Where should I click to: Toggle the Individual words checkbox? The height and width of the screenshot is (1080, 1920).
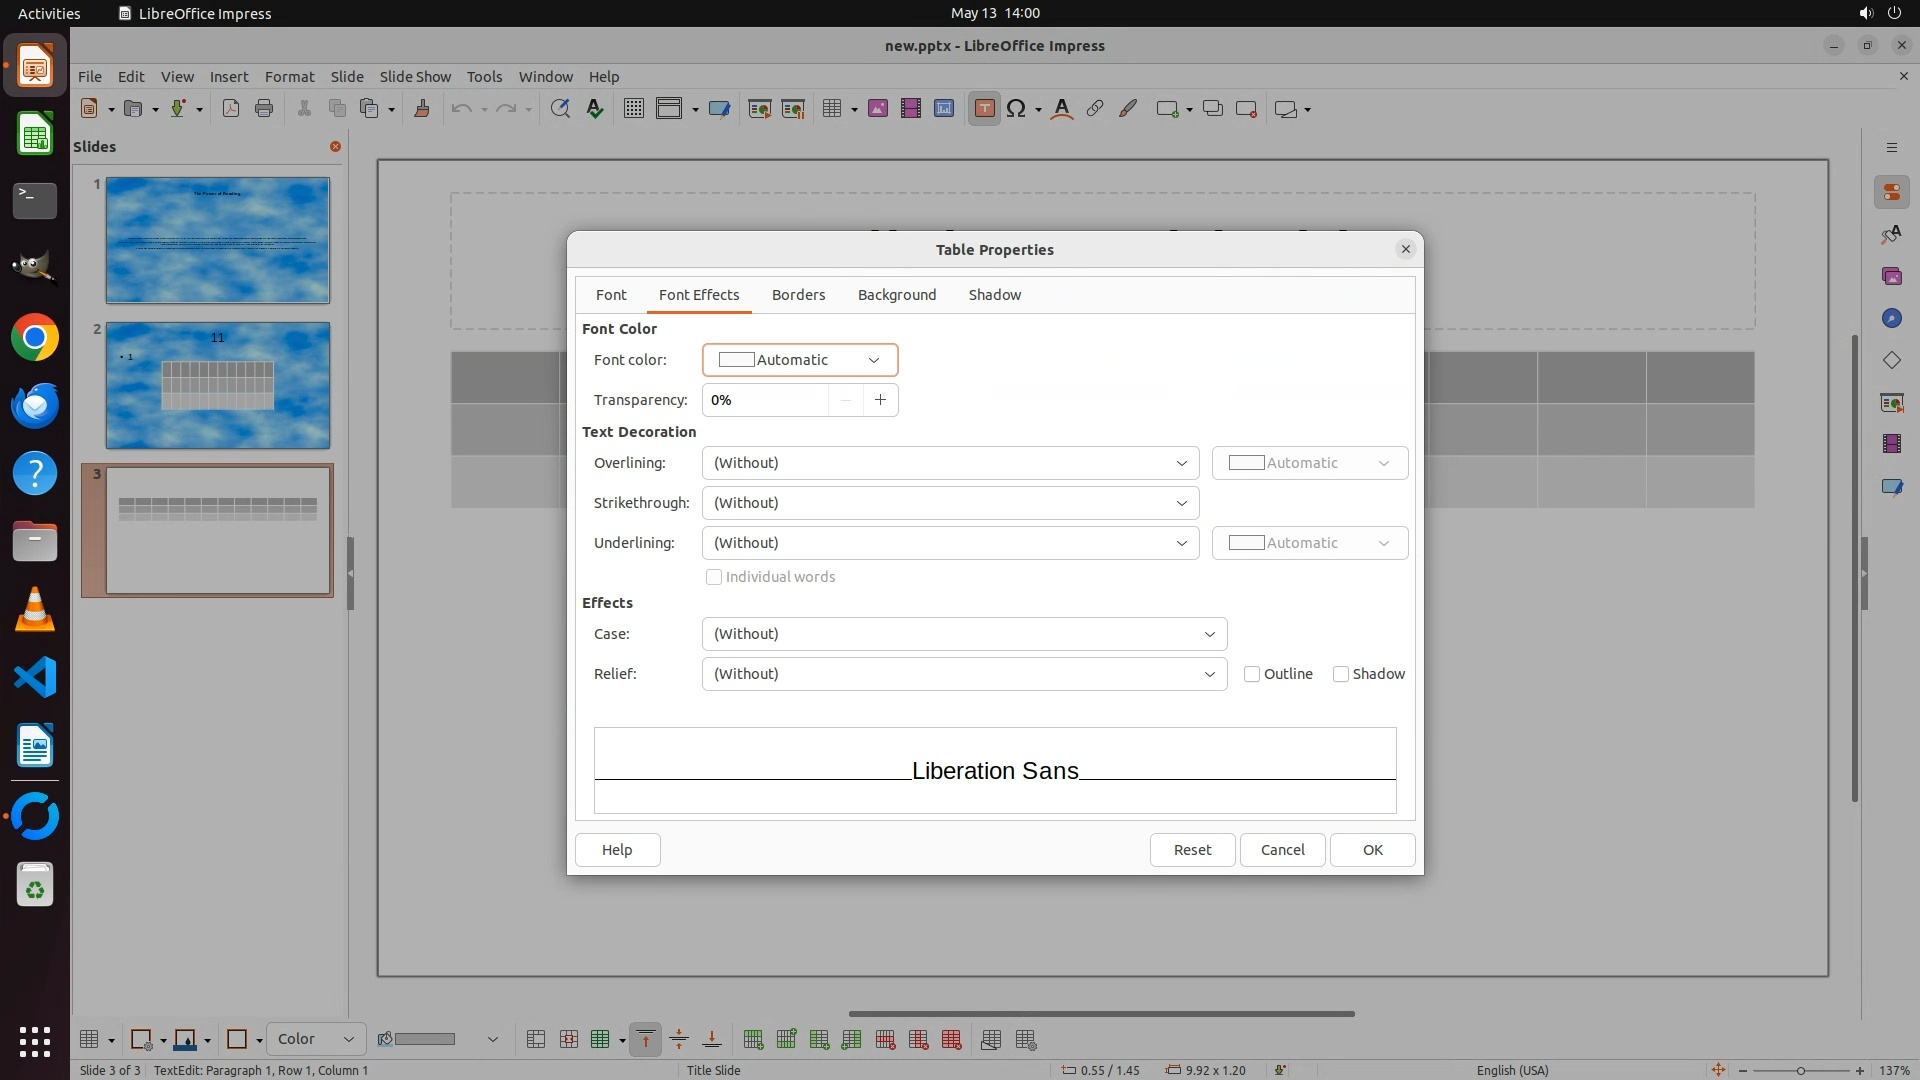point(714,577)
